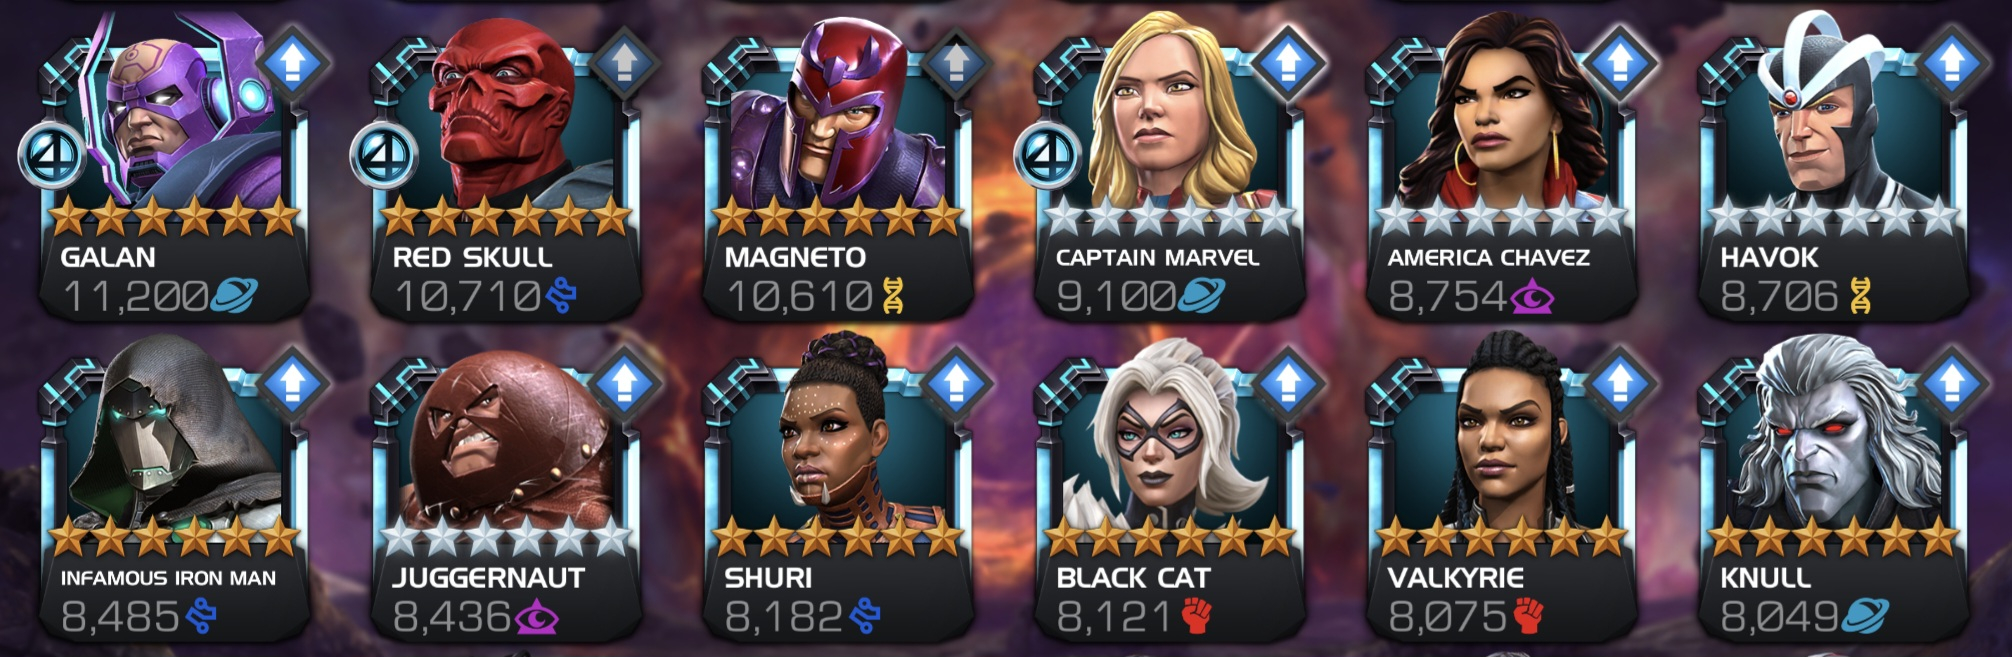This screenshot has width=2012, height=657.
Task: Click the upgrade arrow on Havok's card
Action: point(1953,63)
